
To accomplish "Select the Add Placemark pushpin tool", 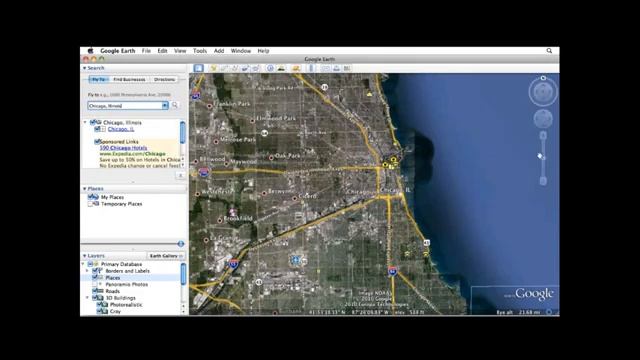I will pos(213,68).
